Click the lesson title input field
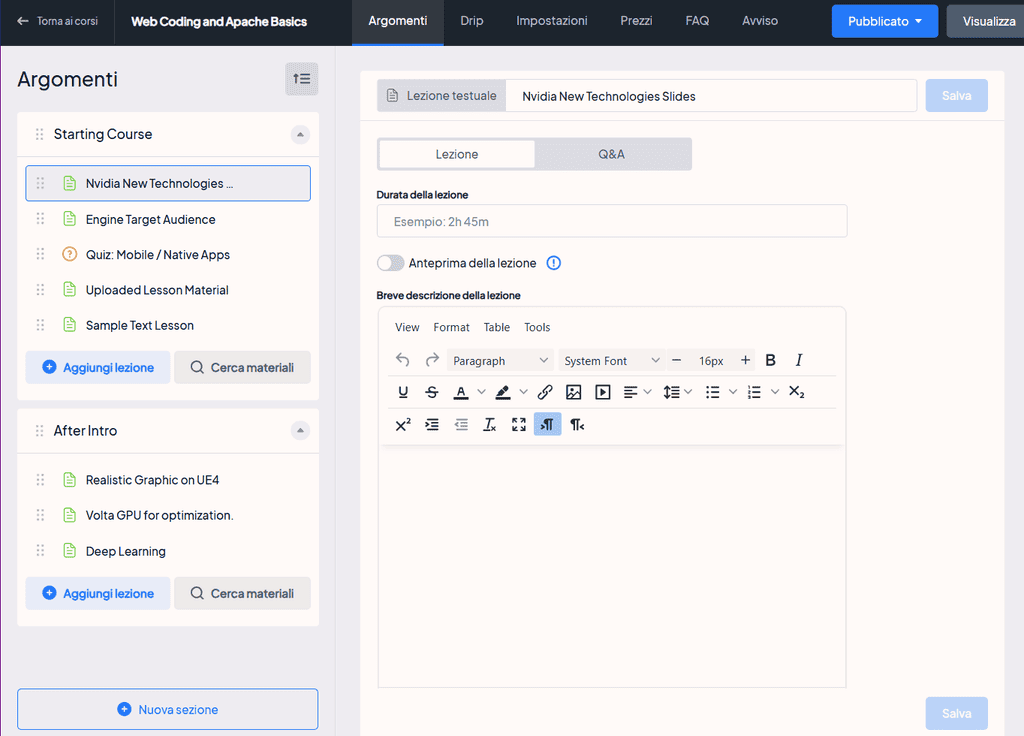The image size is (1024, 736). point(711,96)
